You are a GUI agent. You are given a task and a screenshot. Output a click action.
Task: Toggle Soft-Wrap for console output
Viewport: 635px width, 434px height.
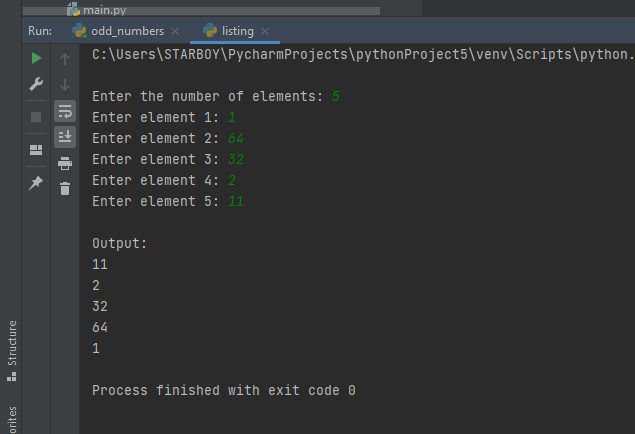65,110
